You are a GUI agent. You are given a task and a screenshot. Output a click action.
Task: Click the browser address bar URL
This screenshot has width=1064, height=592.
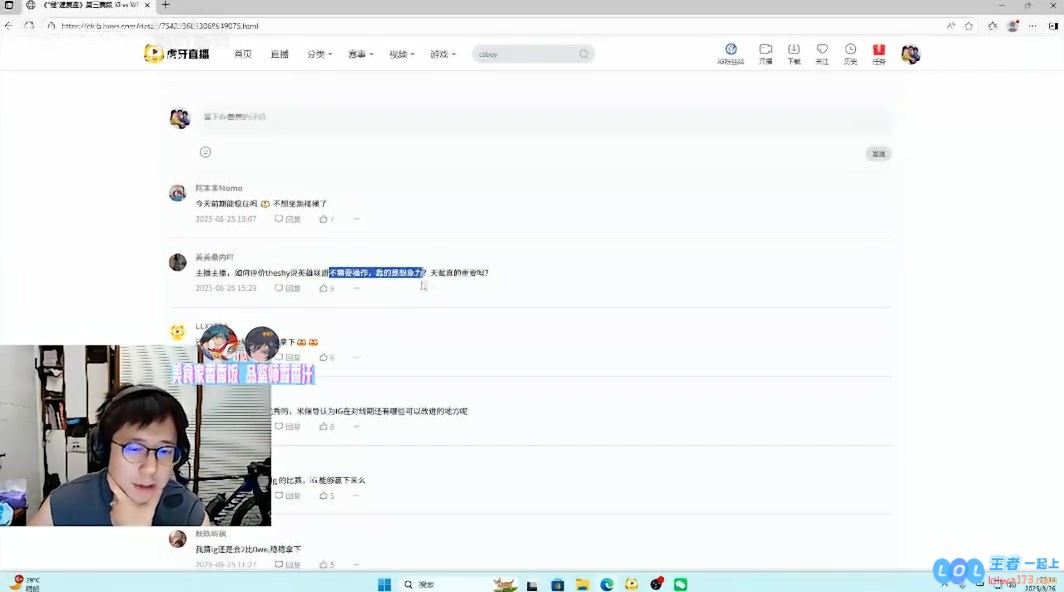click(159, 26)
